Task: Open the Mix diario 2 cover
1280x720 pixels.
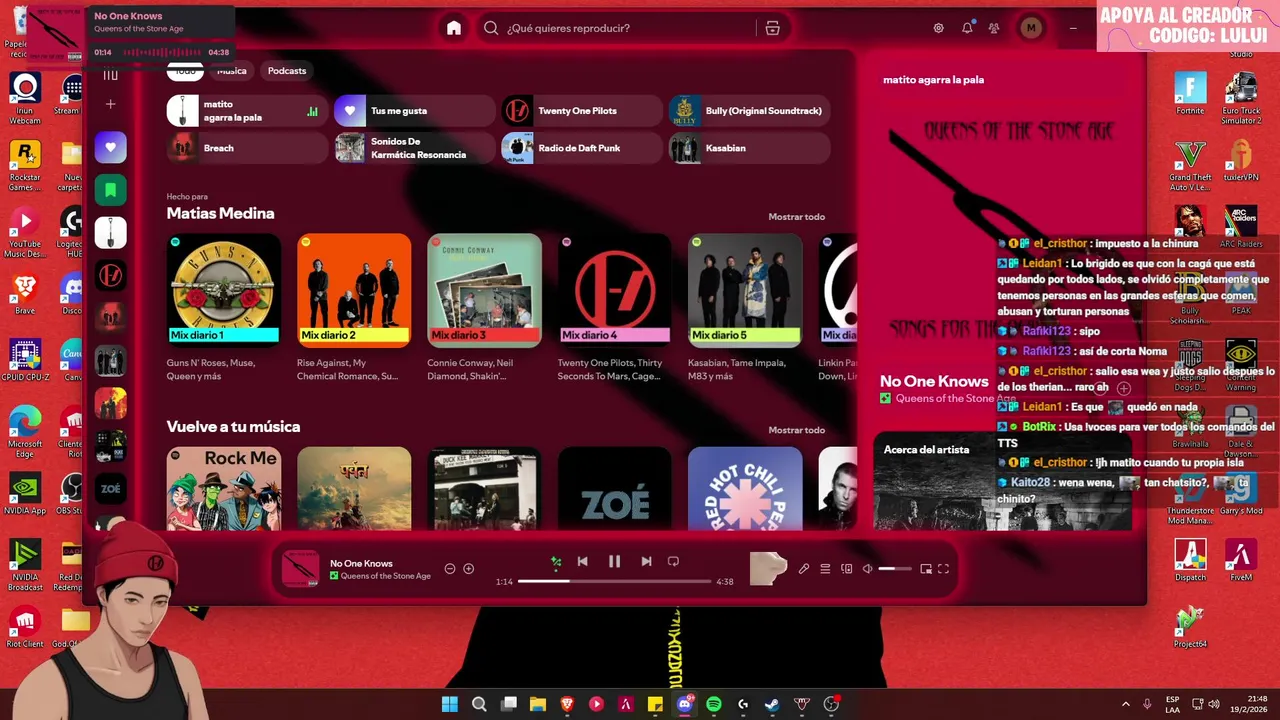Action: coord(354,290)
